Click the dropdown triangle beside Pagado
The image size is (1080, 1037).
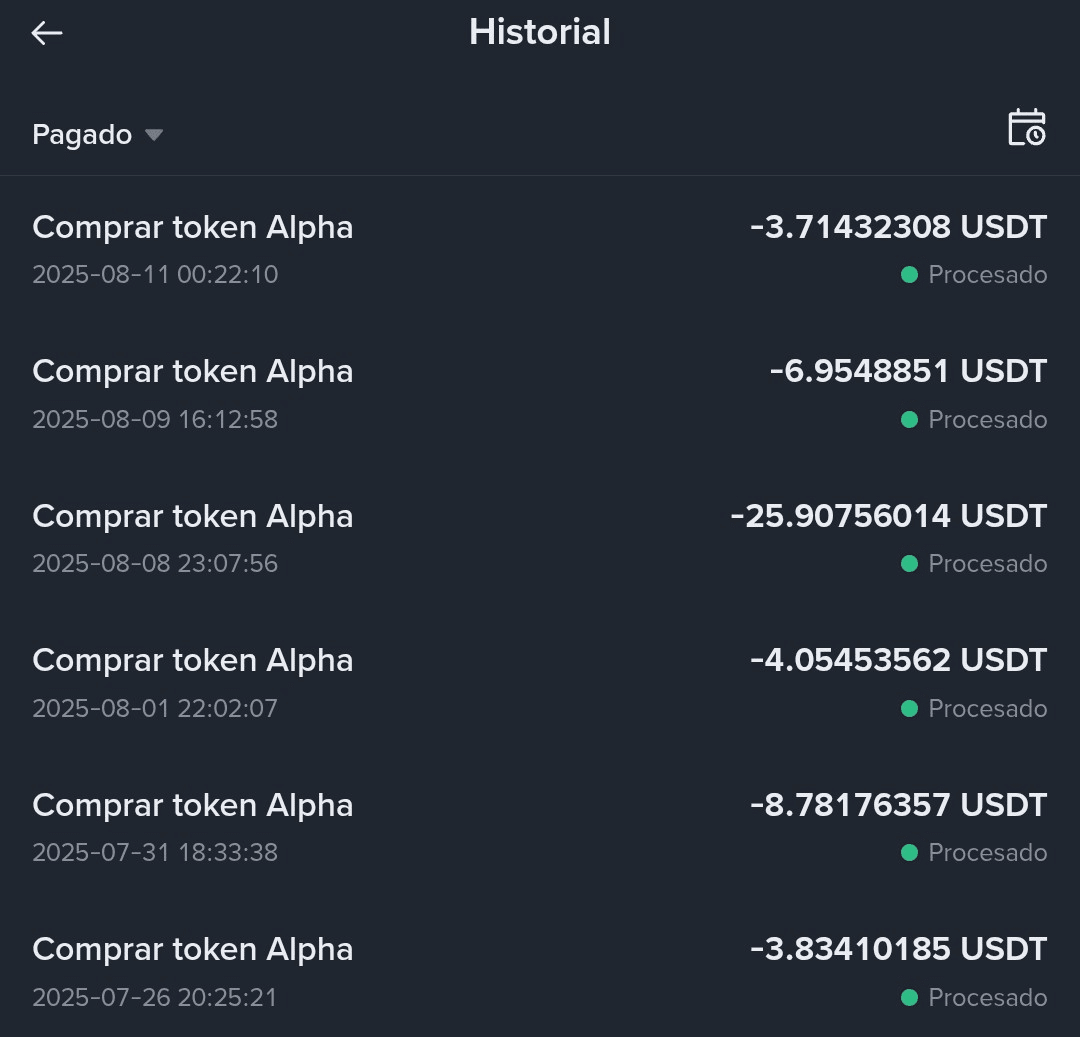tap(154, 135)
